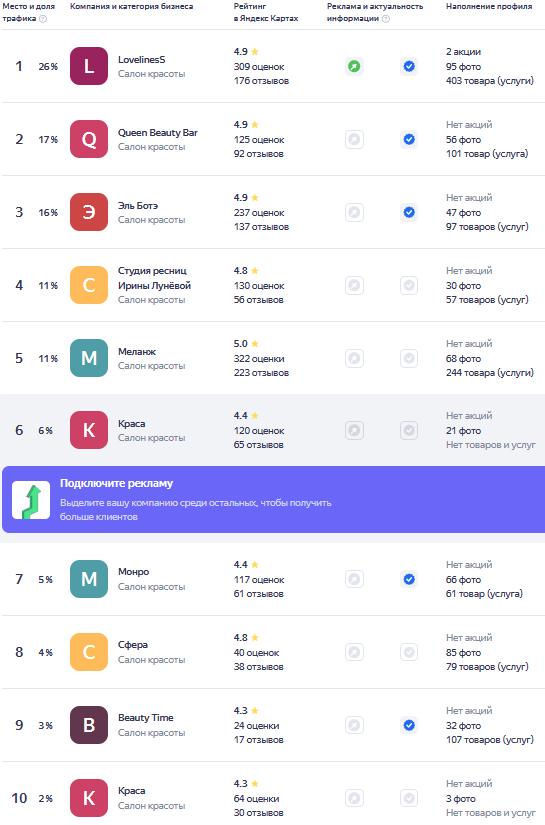Click the blue verified checkmark for Beauty Time
Screen dimensions: 545x825
[x=409, y=725]
